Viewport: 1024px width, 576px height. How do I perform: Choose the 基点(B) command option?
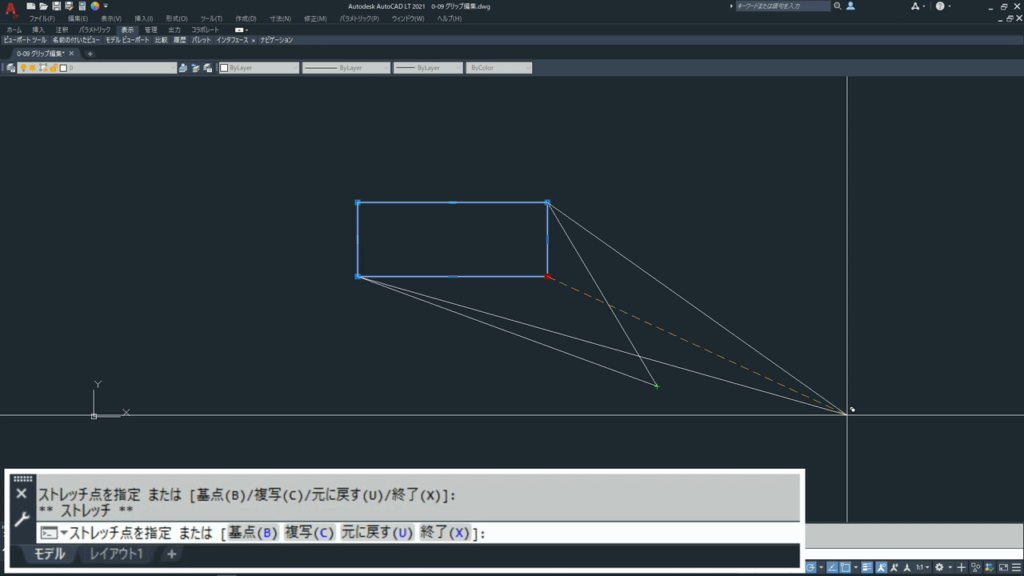[252, 533]
